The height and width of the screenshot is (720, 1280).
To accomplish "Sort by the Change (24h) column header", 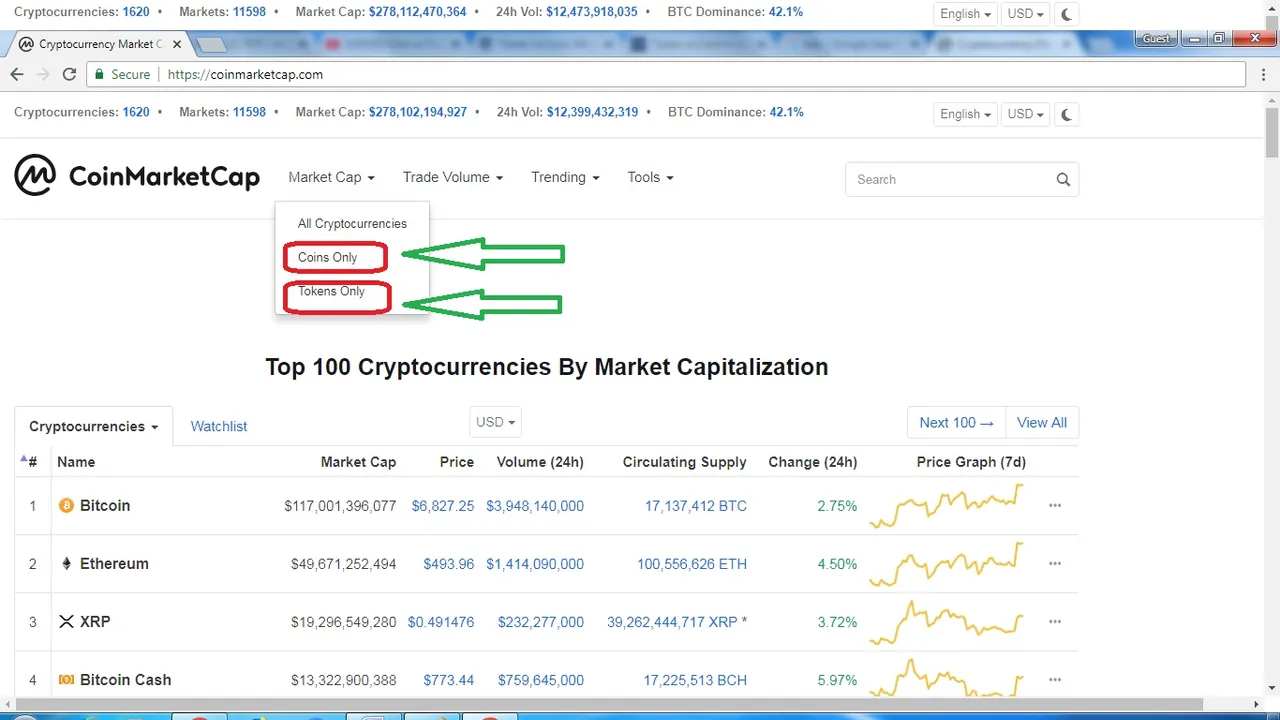I will [812, 462].
